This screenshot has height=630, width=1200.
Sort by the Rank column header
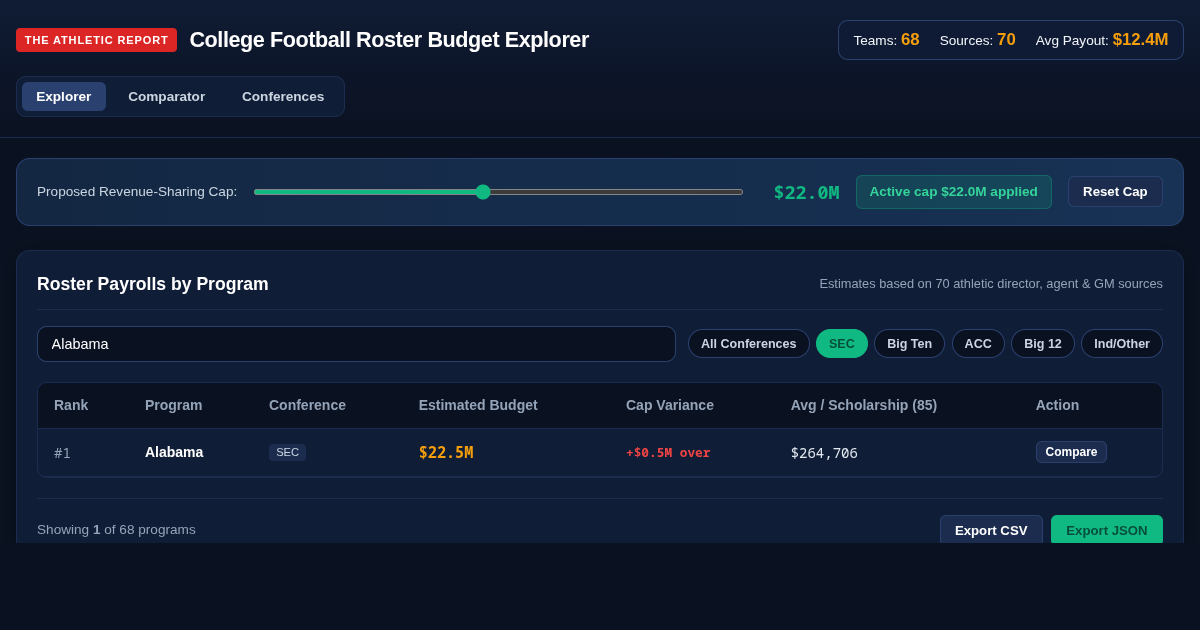click(71, 405)
